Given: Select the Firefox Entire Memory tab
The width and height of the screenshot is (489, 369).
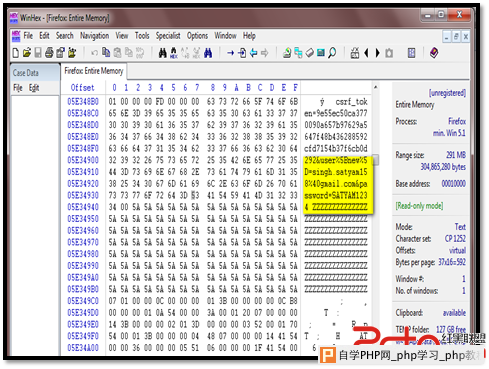Looking at the screenshot, I should coord(94,71).
